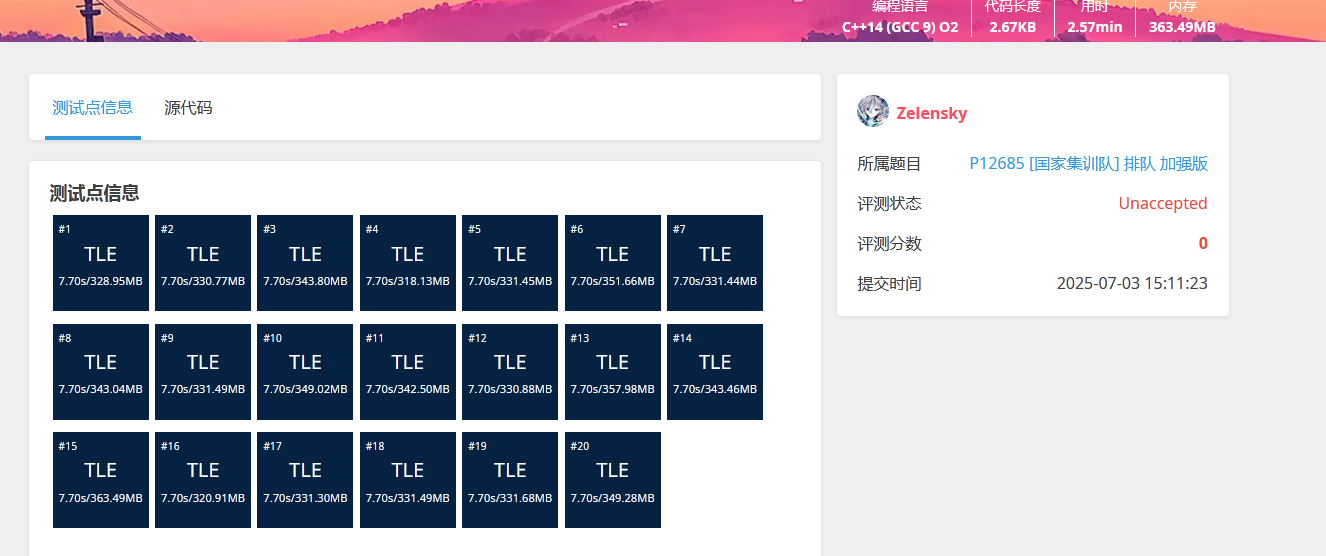Click test point #9 TLE block
The image size is (1326, 556).
pyautogui.click(x=203, y=372)
